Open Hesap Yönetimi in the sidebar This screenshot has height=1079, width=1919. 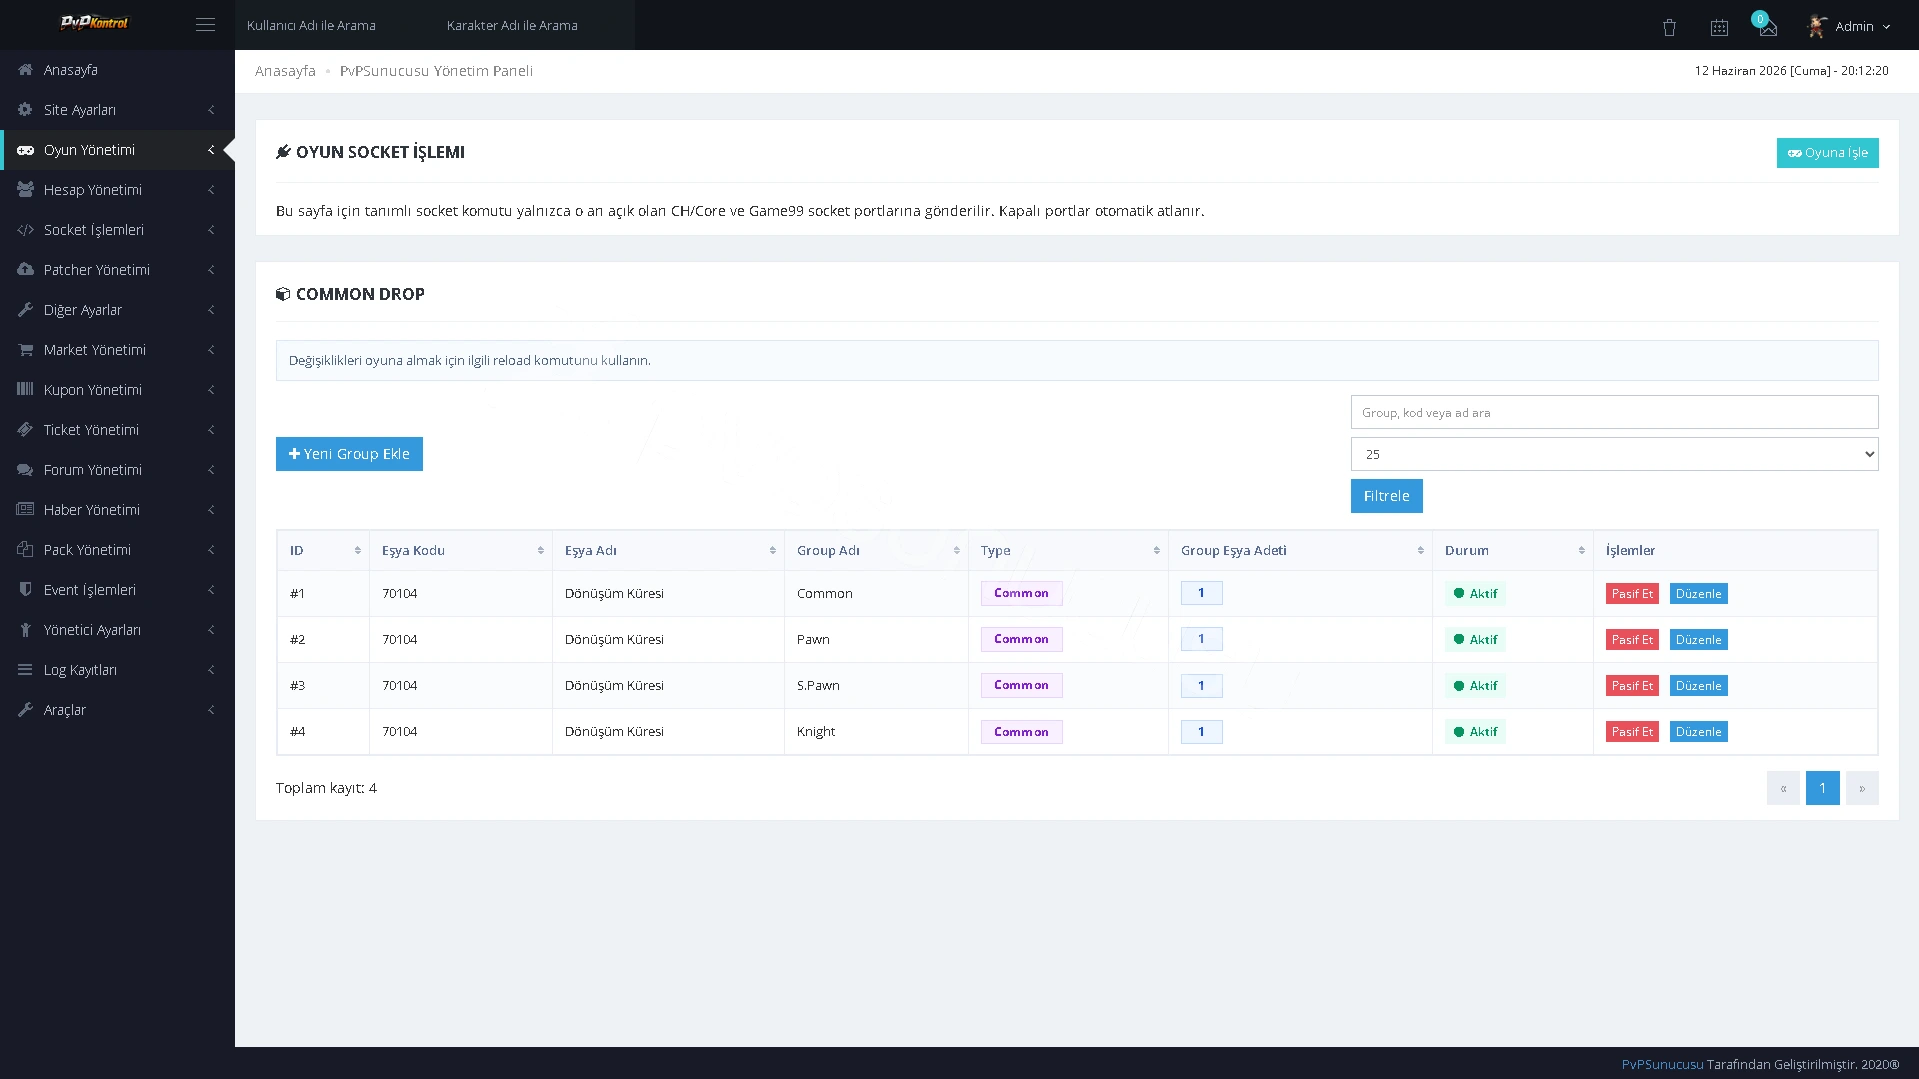click(x=117, y=190)
